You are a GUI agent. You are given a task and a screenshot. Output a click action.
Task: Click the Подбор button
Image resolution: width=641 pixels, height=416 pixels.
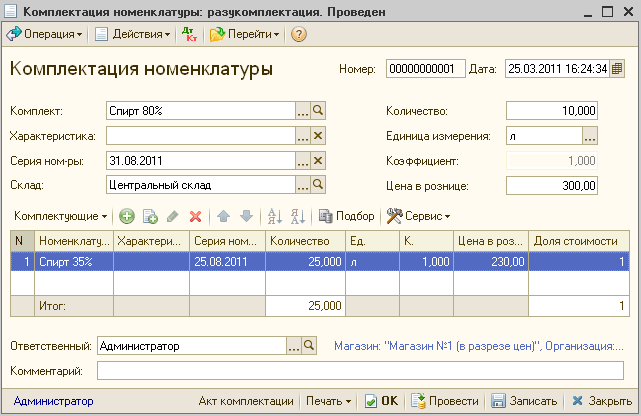click(346, 216)
